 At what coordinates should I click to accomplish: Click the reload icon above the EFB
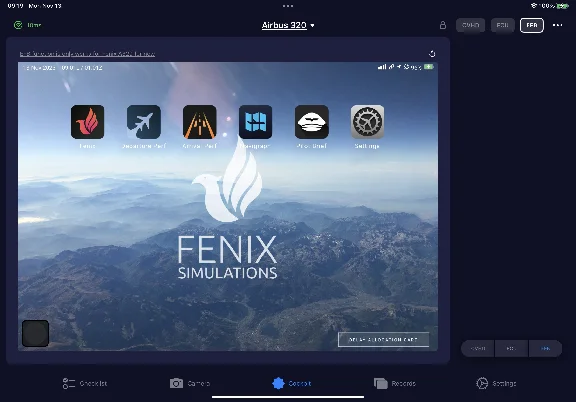pyautogui.click(x=432, y=54)
